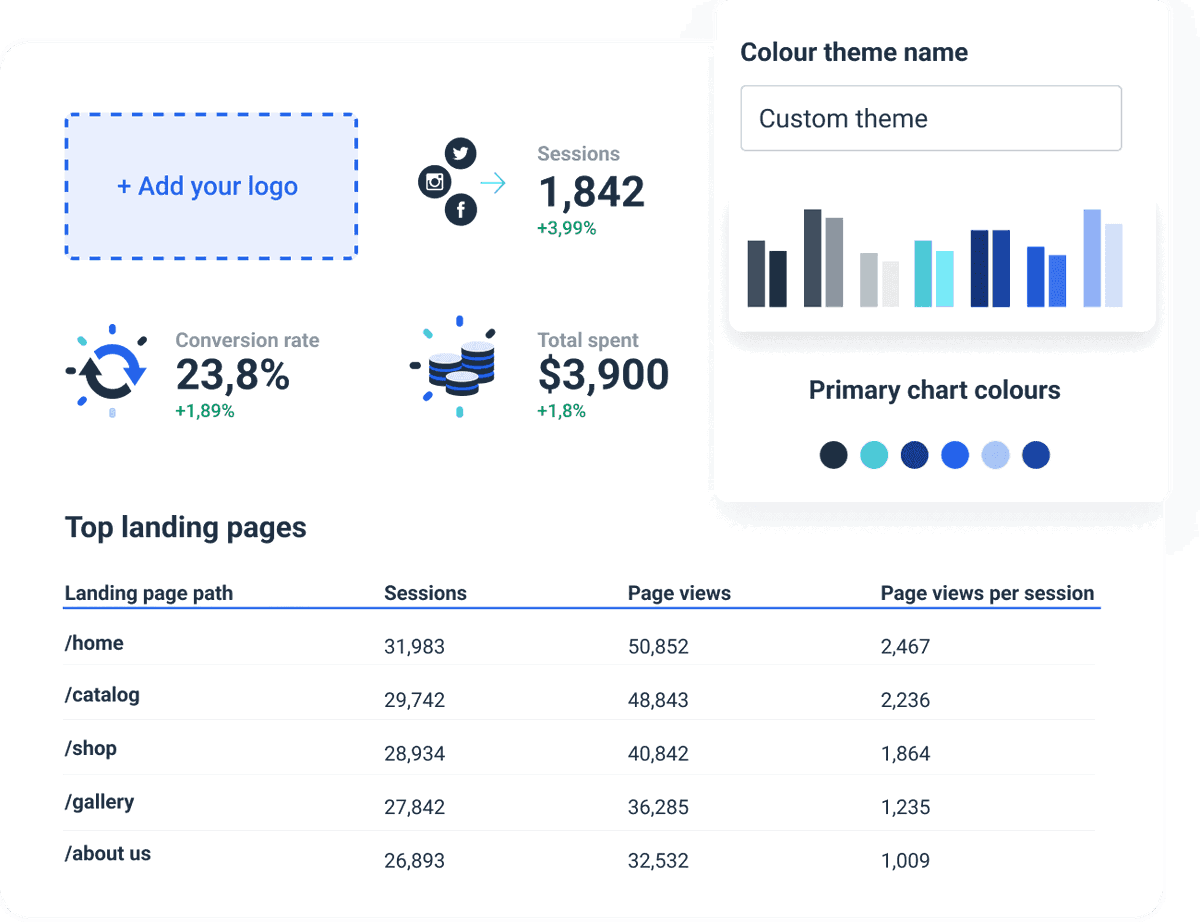Sort by the Page views per session column header

tap(988, 593)
